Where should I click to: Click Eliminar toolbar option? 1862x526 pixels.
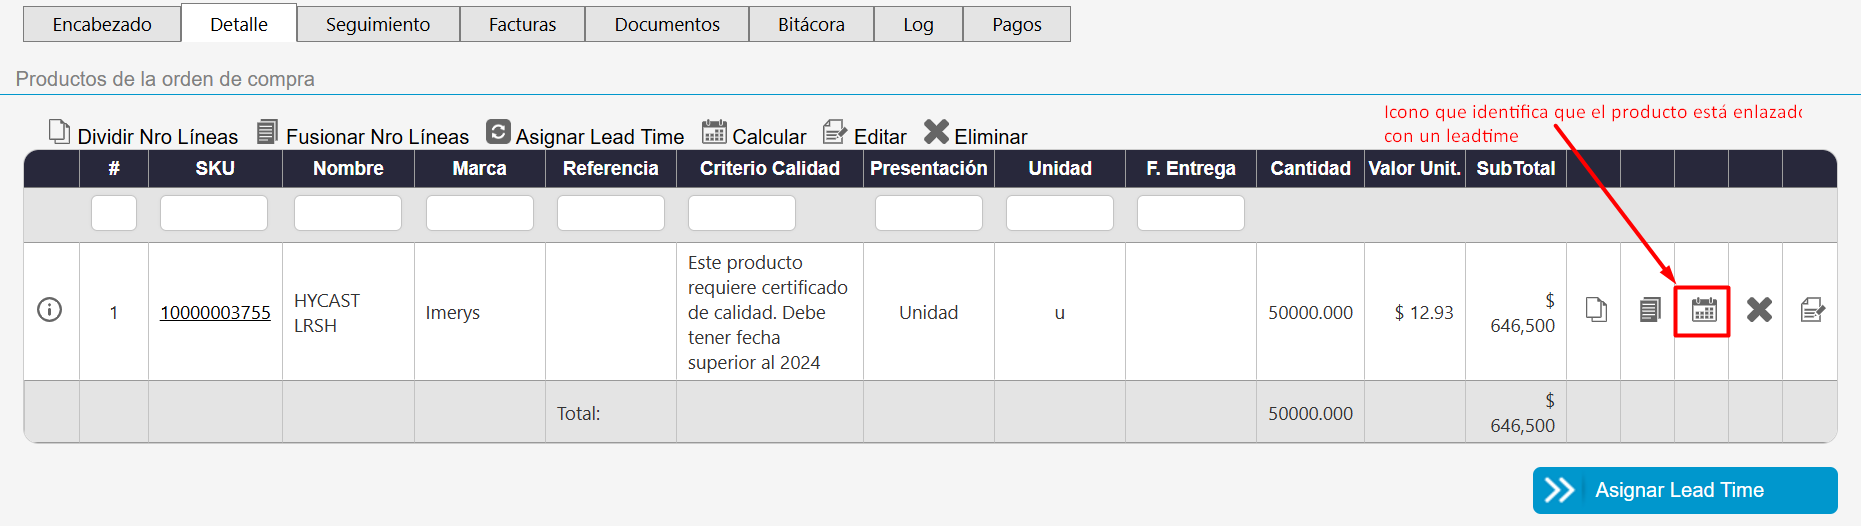coord(975,135)
